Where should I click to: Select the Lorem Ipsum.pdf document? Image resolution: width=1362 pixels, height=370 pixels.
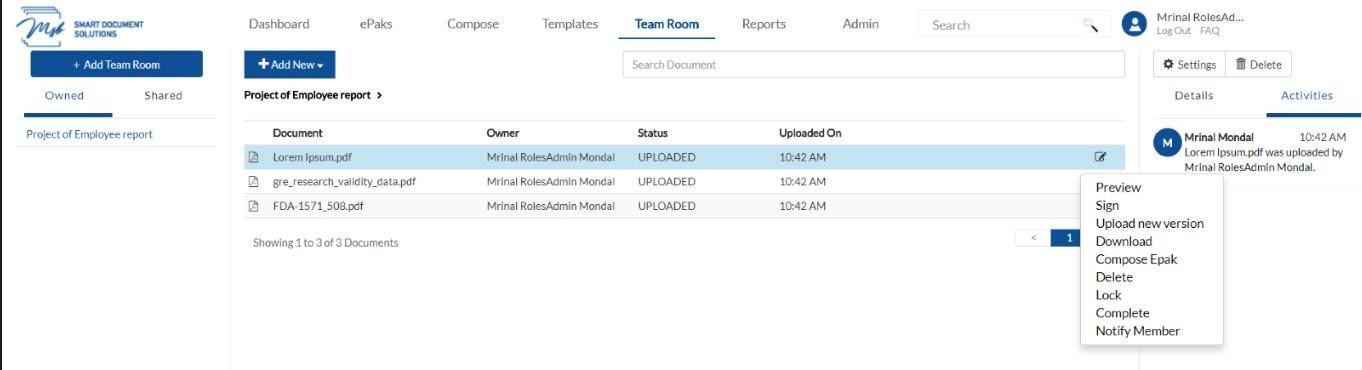pyautogui.click(x=312, y=157)
